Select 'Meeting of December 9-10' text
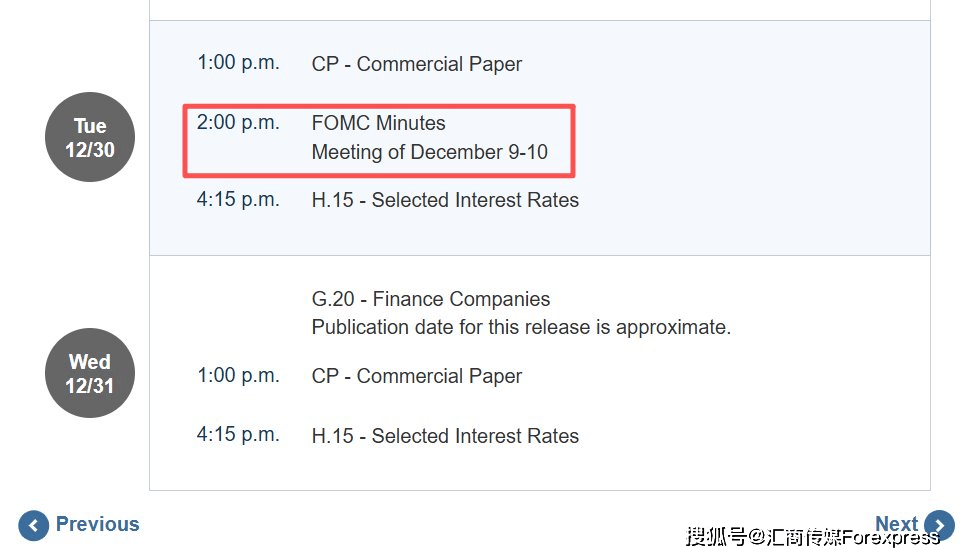 [429, 153]
